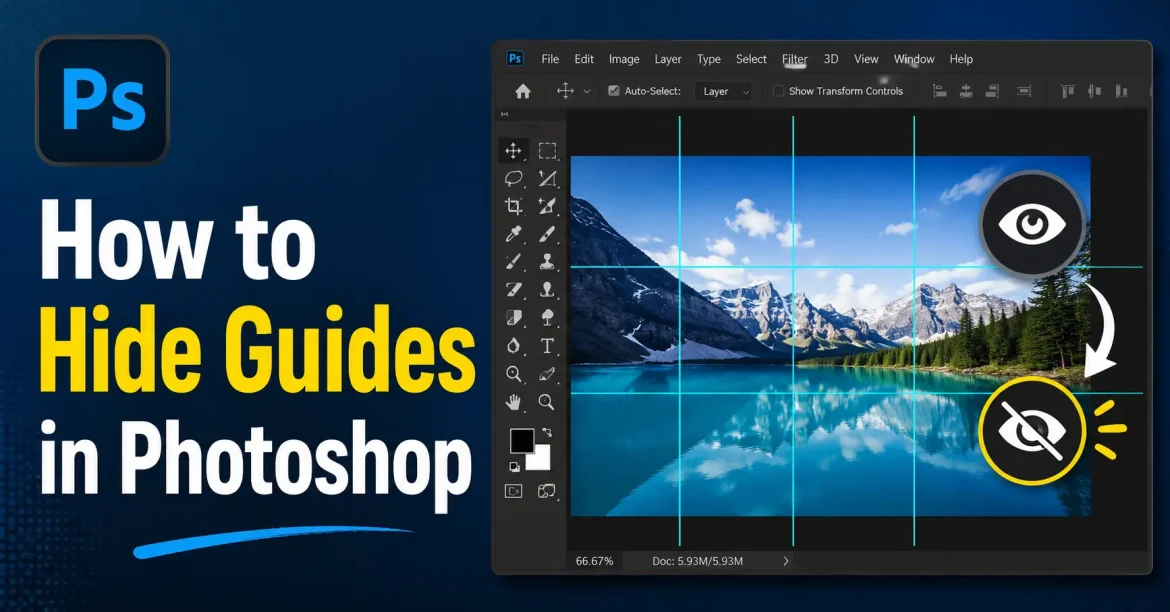
Task: Open the Image menu
Action: 624,59
